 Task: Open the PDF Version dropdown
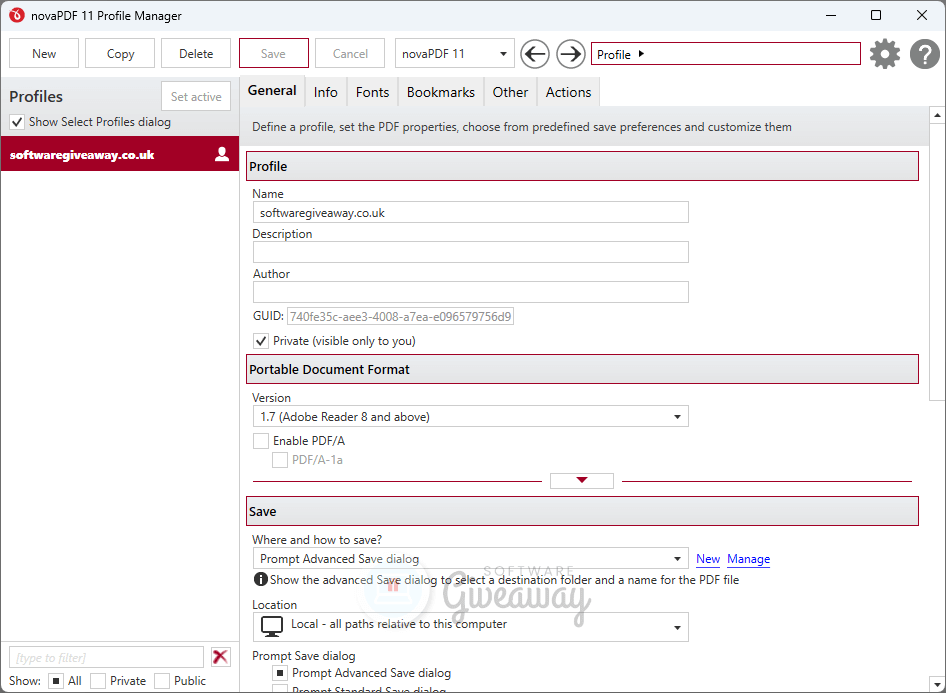(x=470, y=417)
